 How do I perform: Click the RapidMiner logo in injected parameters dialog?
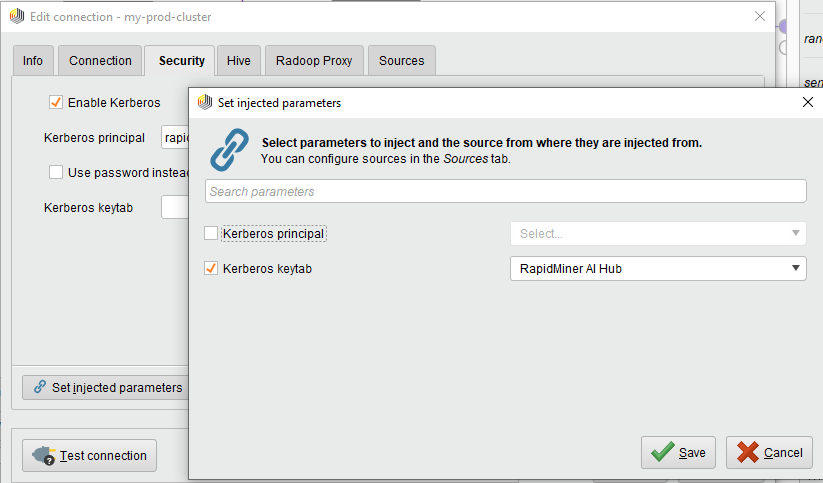205,102
